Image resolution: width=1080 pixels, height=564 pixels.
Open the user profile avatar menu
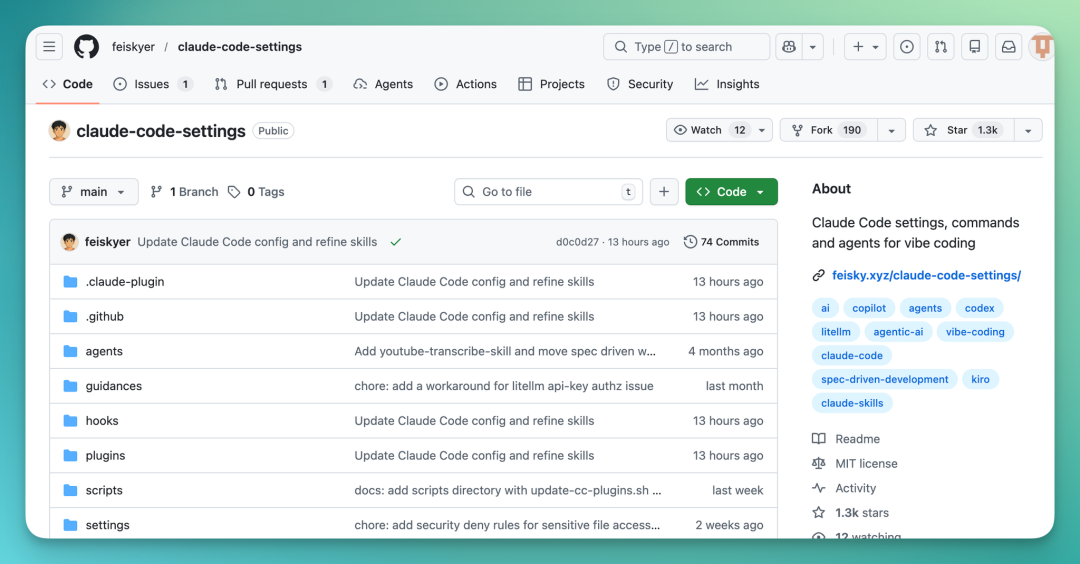click(1041, 47)
